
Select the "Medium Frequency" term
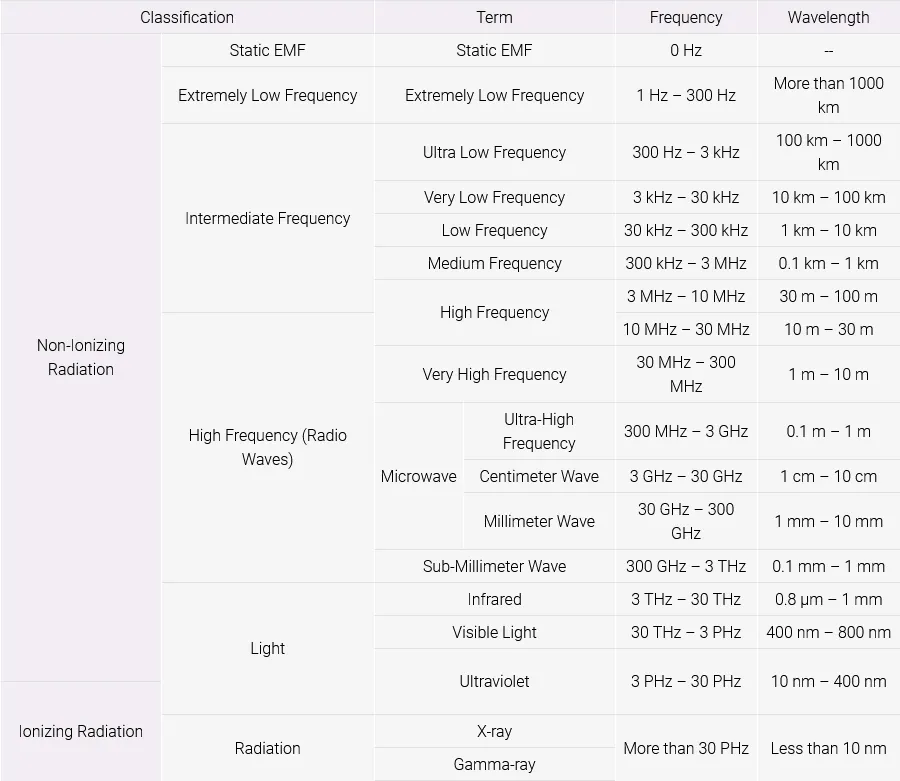(x=494, y=263)
